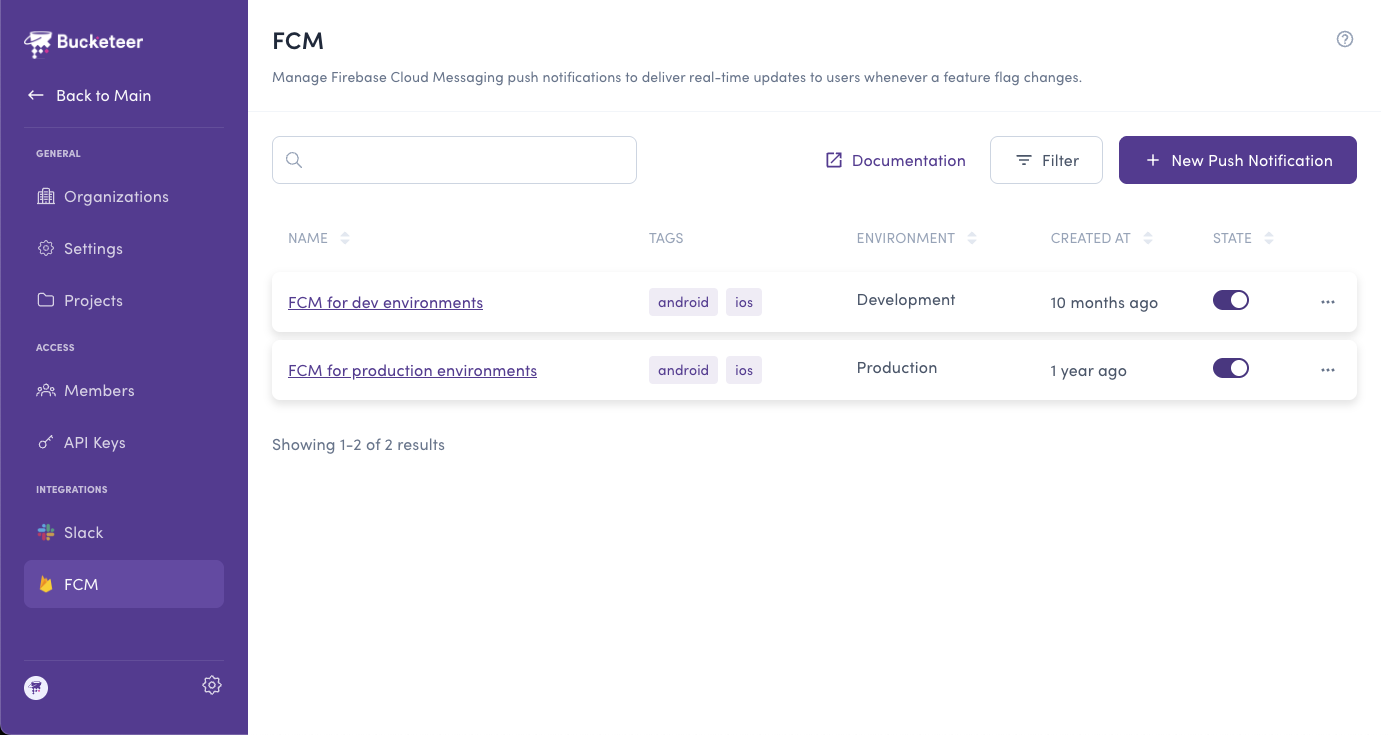Disable the FCM for production environments toggle
The image size is (1395, 735).
[1230, 368]
